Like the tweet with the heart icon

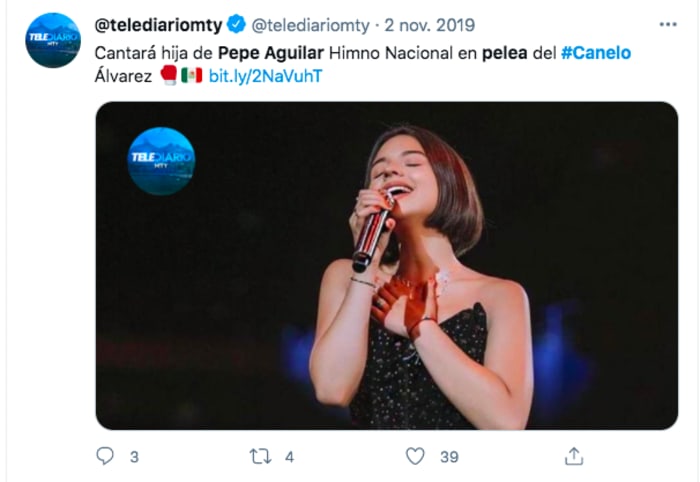(415, 456)
